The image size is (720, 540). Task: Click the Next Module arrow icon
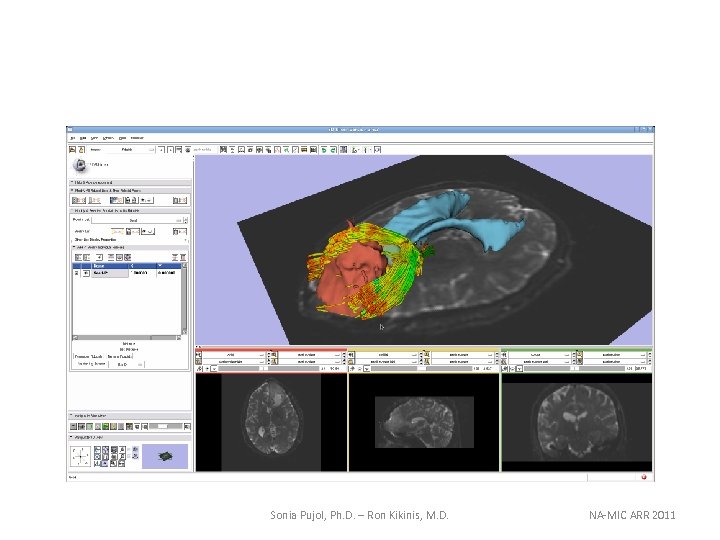[x=170, y=150]
